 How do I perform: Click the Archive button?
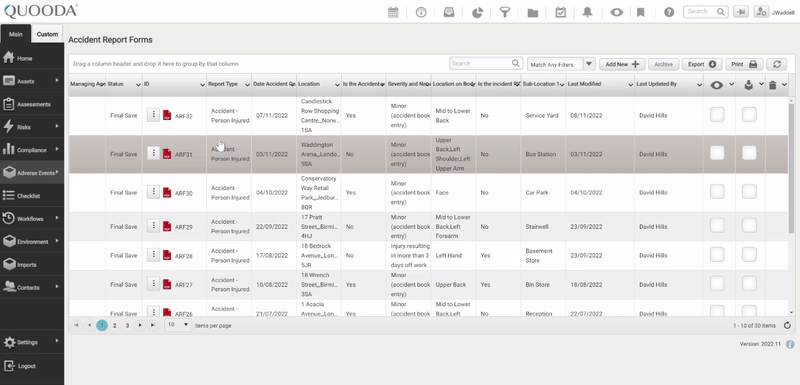pyautogui.click(x=663, y=64)
